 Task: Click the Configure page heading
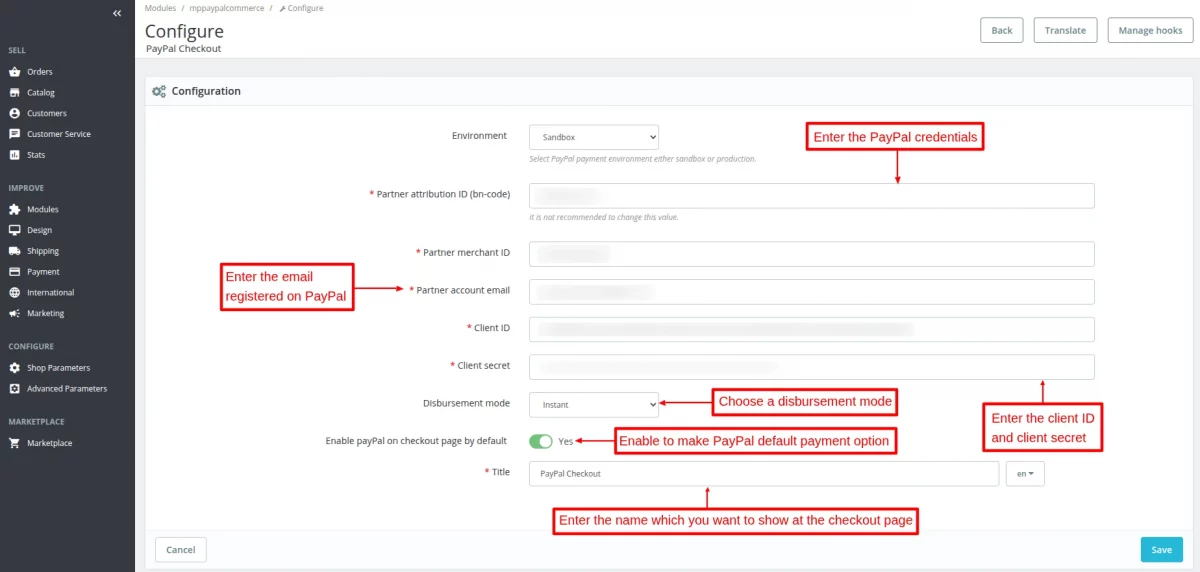184,31
